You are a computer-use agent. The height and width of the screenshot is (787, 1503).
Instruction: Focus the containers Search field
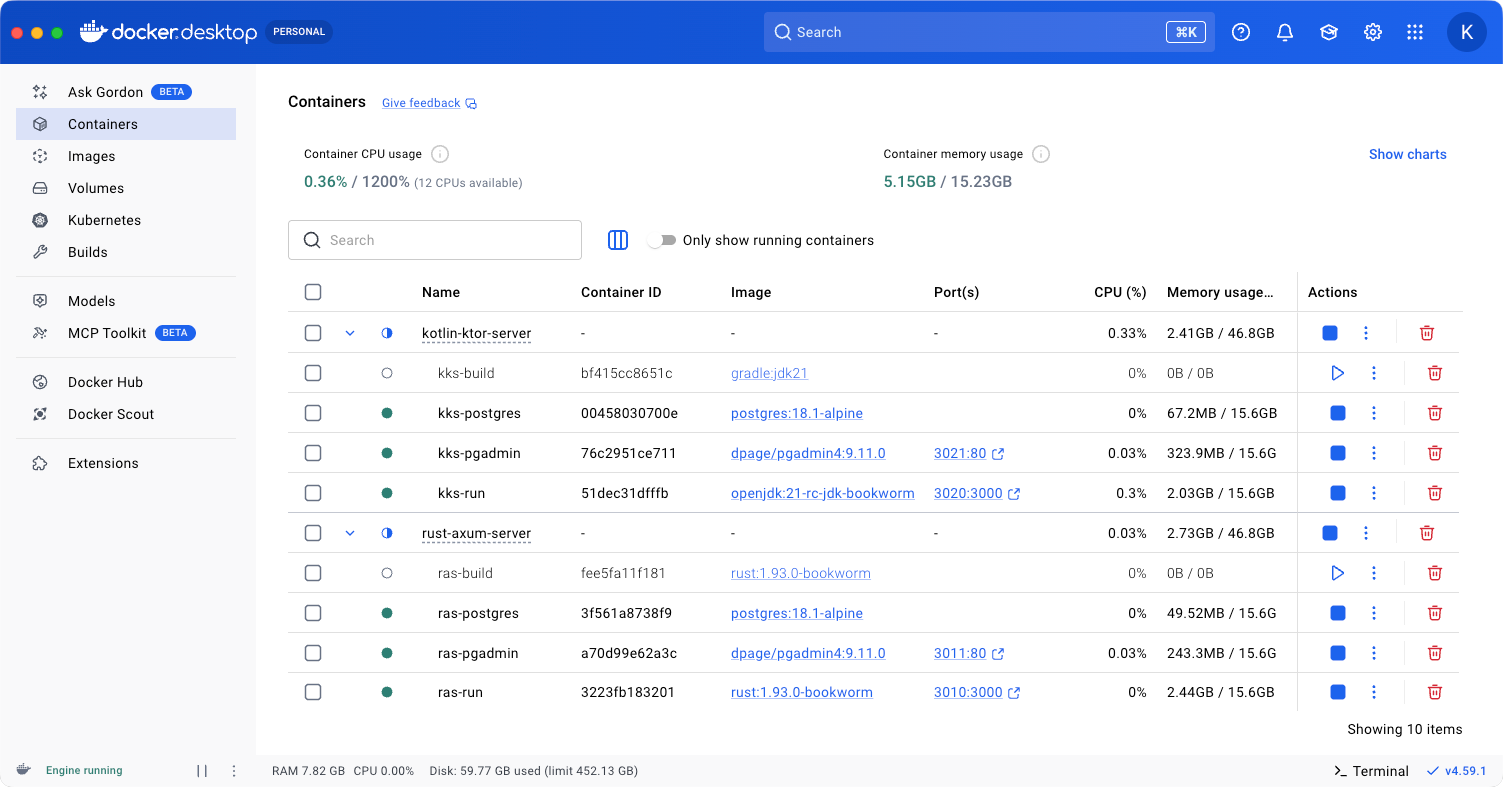pyautogui.click(x=435, y=240)
